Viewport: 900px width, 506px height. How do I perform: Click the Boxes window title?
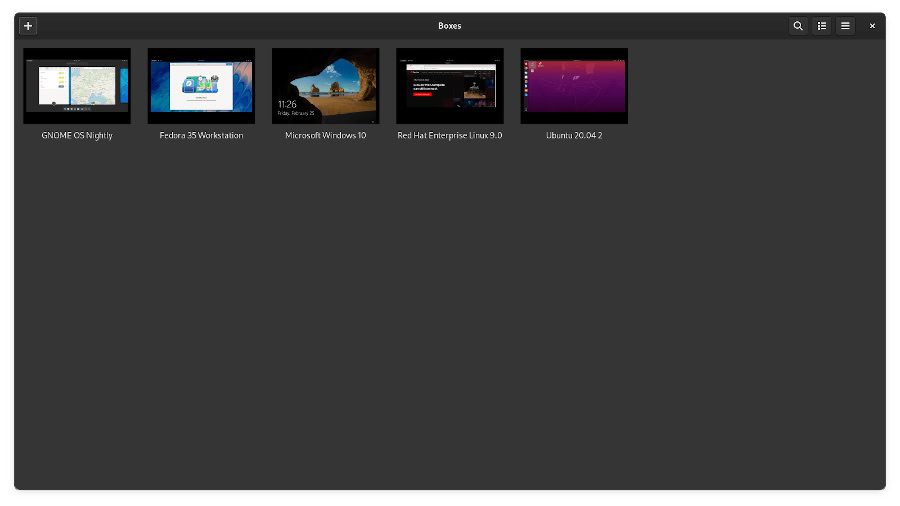click(x=449, y=26)
